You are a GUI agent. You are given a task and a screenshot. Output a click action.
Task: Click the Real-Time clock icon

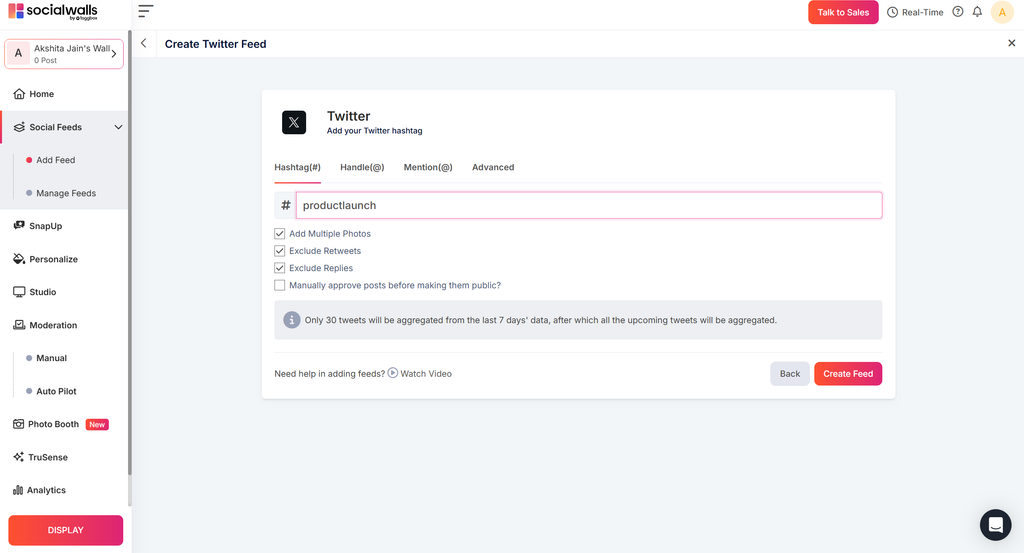892,12
